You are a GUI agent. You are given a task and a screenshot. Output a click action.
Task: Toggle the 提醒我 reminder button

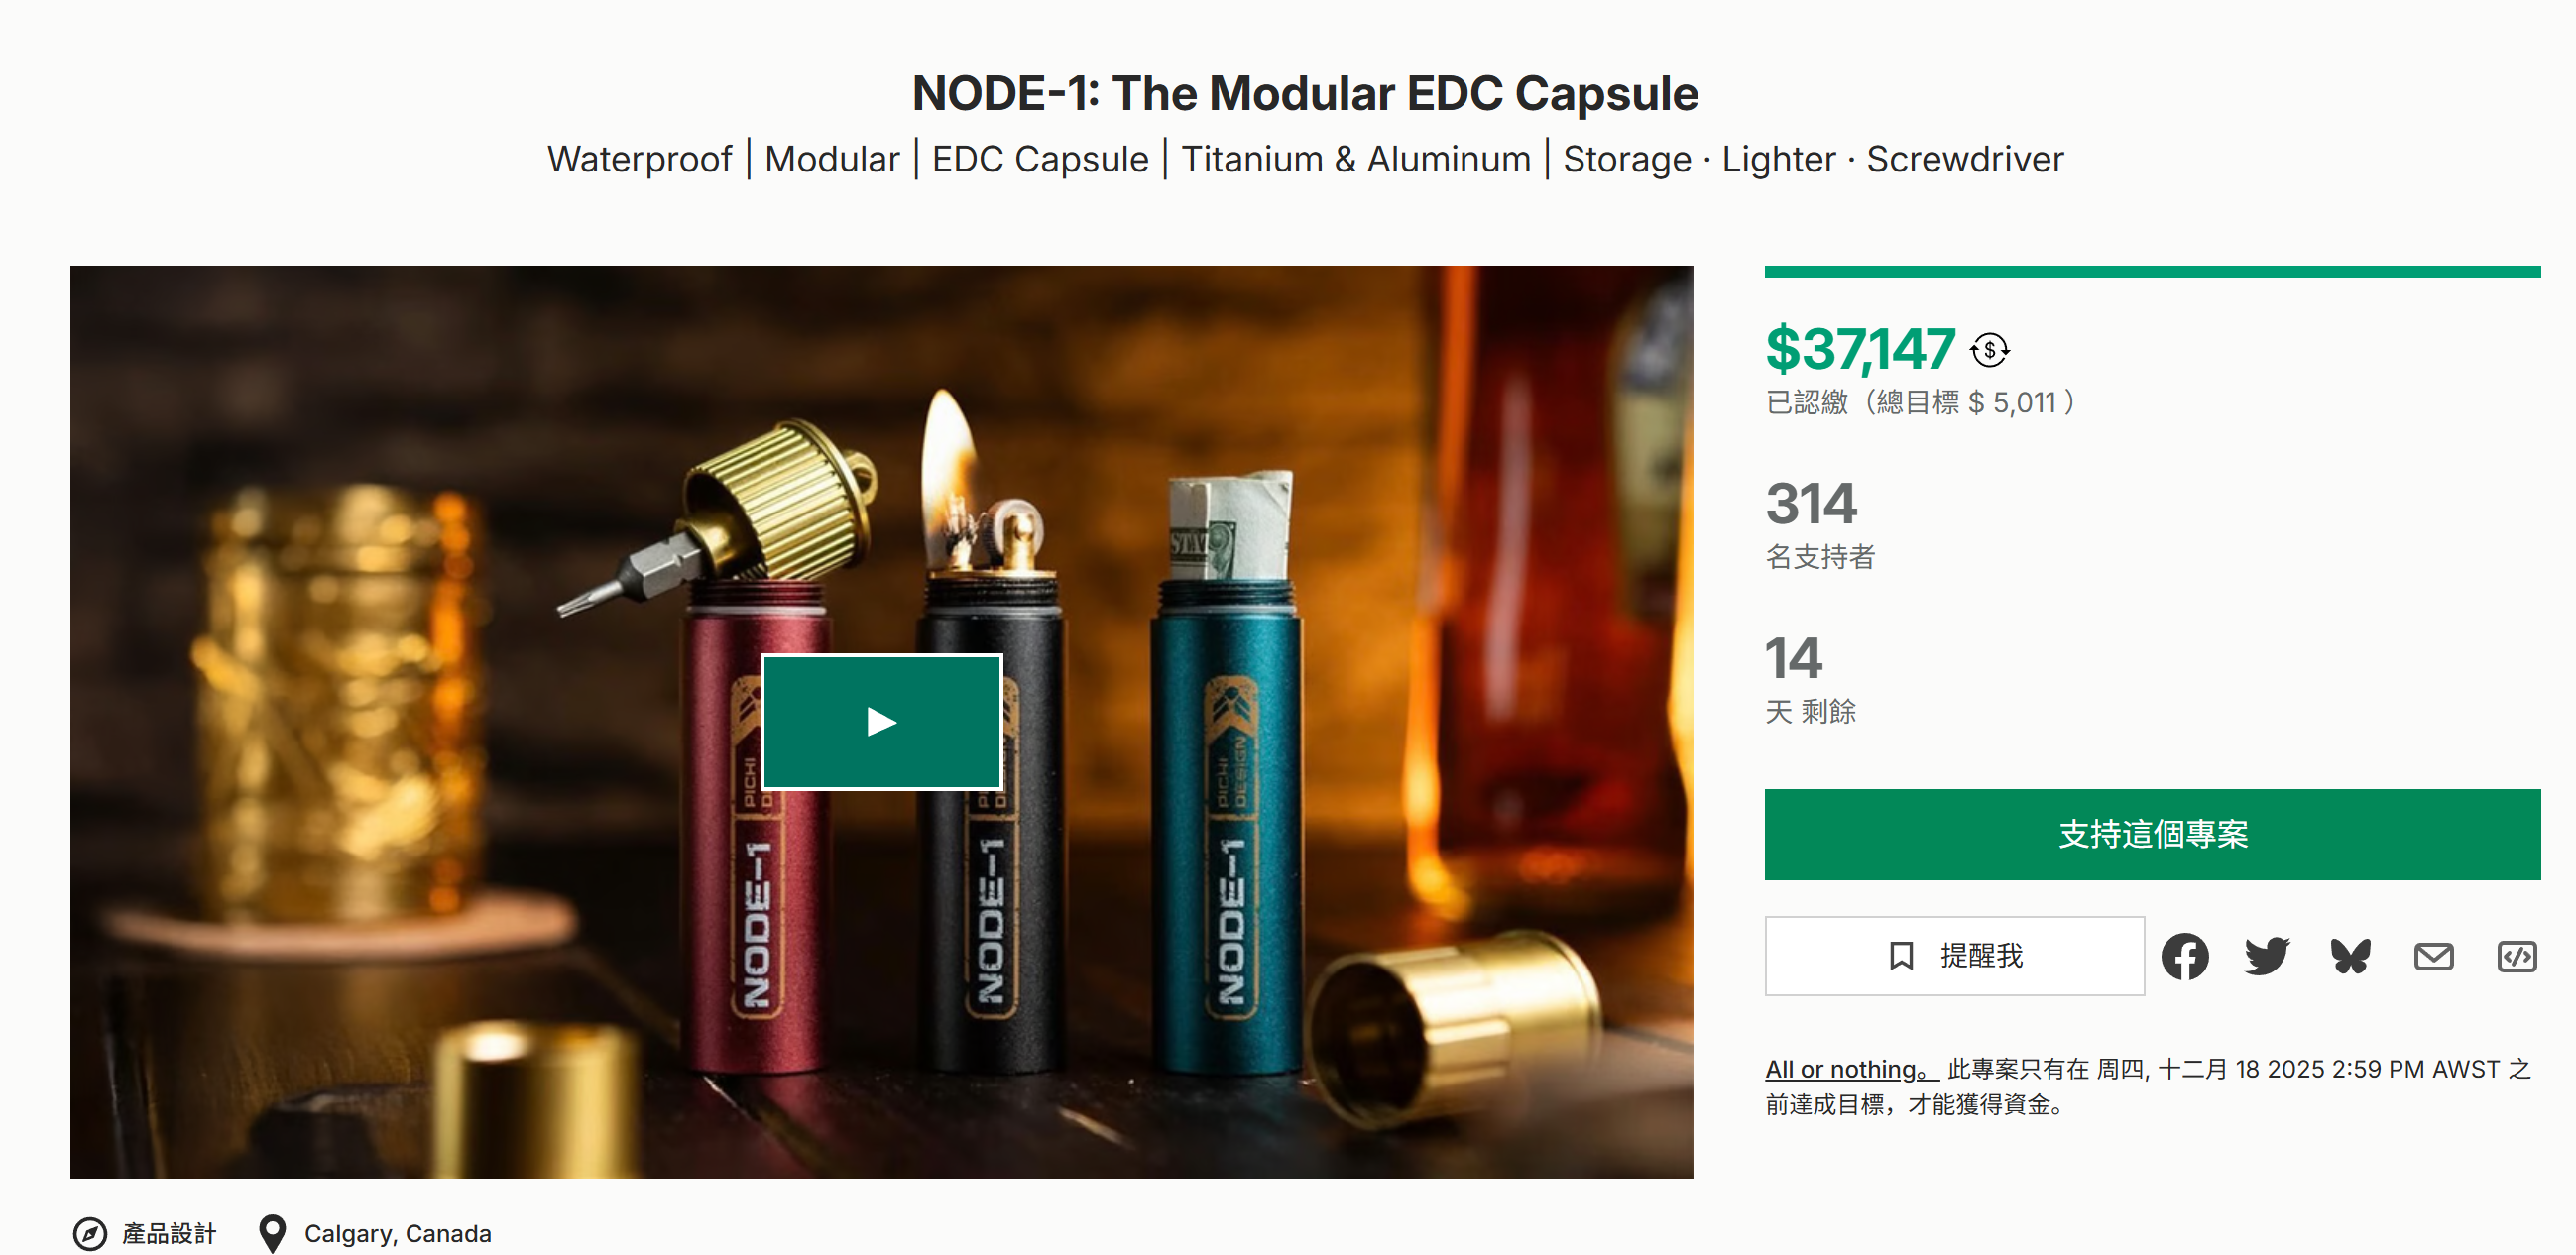(1954, 956)
